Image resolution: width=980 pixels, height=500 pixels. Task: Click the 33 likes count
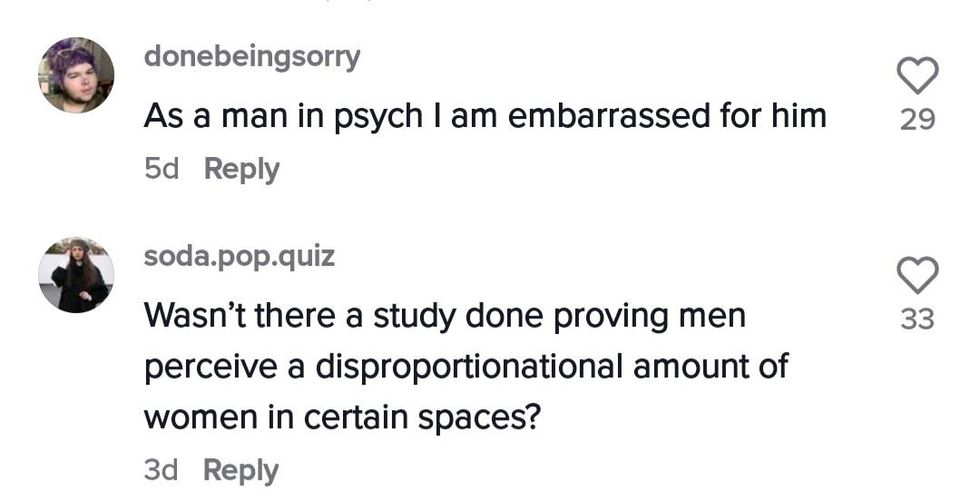coord(916,319)
